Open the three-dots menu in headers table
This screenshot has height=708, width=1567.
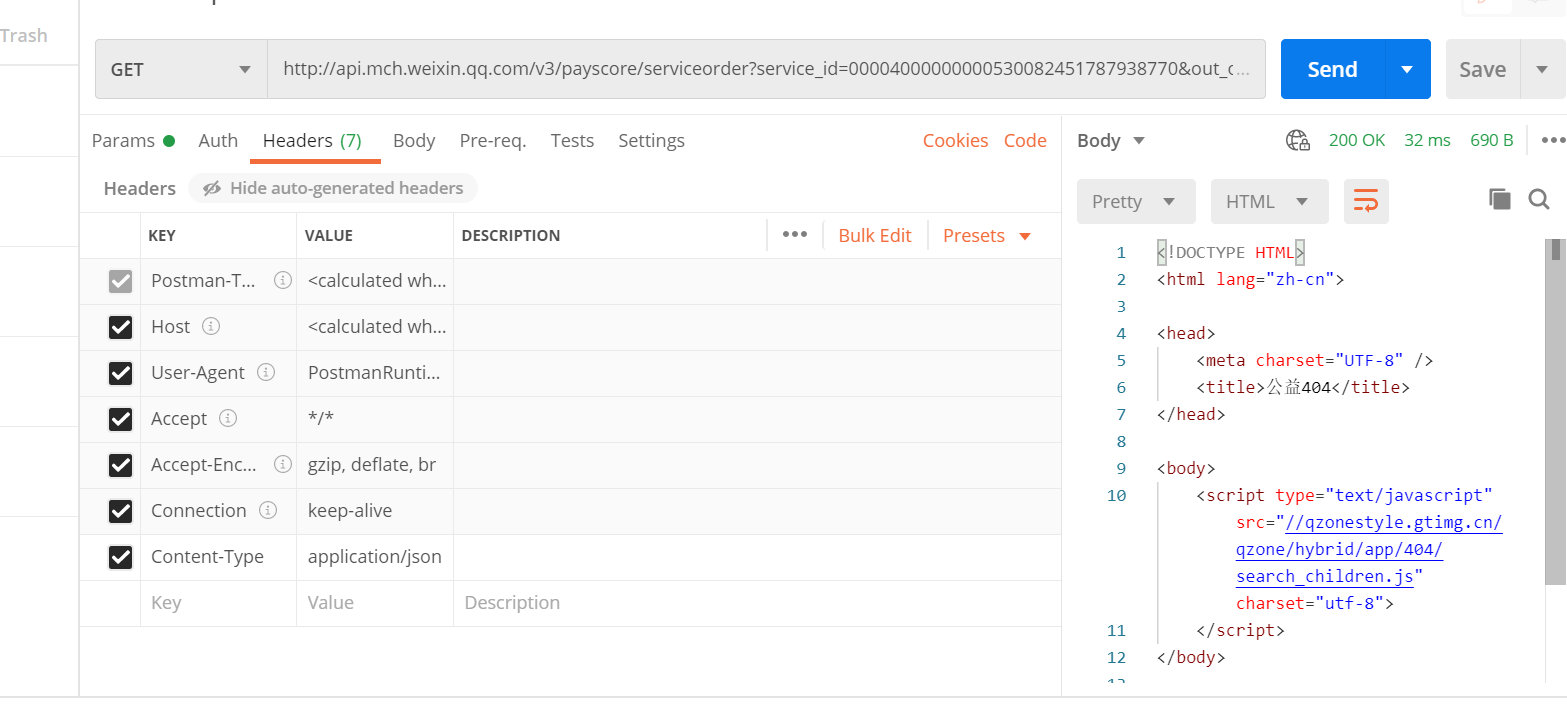pyautogui.click(x=795, y=235)
